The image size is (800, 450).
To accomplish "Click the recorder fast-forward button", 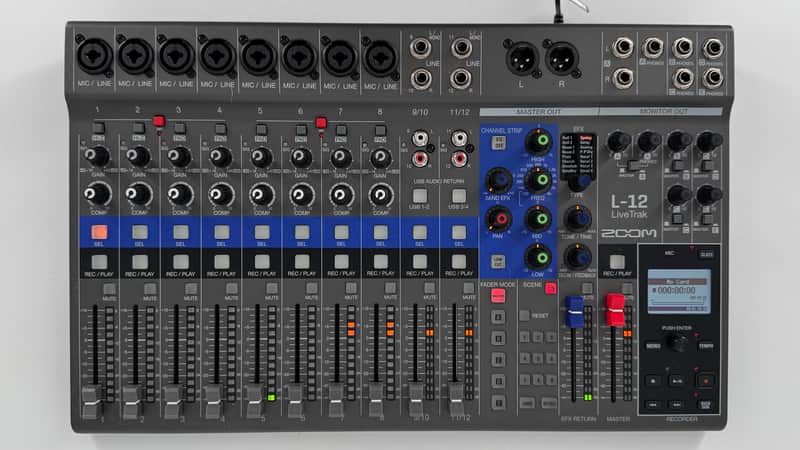I will pos(677,405).
